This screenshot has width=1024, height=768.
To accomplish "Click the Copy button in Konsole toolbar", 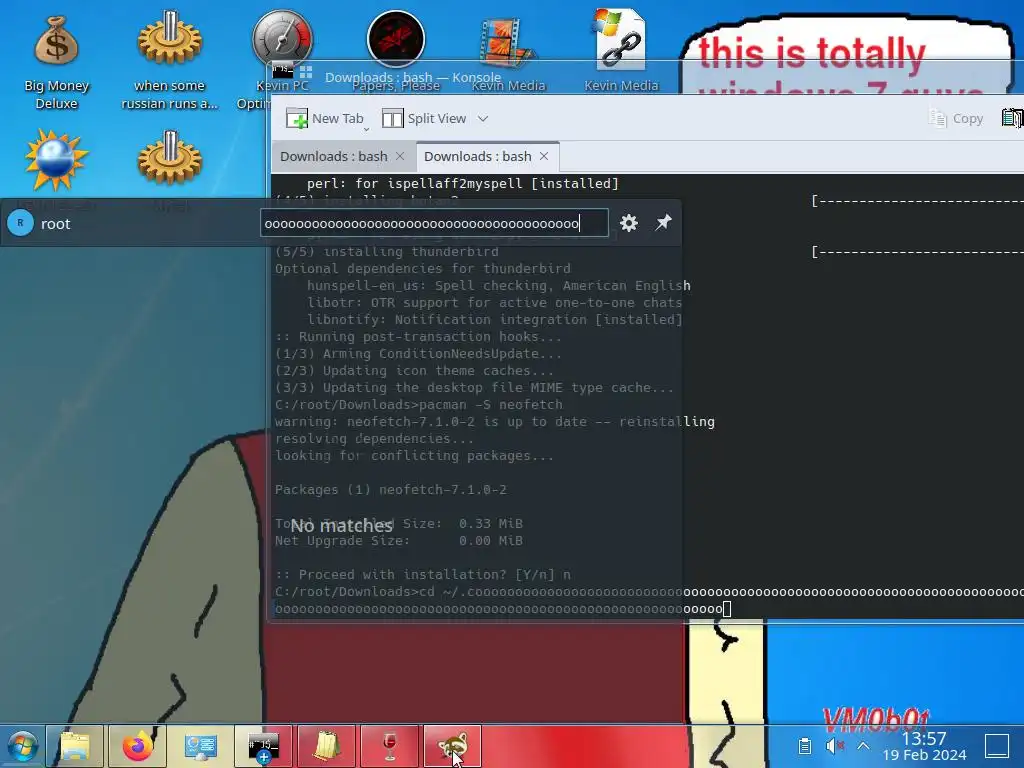I will coord(955,118).
